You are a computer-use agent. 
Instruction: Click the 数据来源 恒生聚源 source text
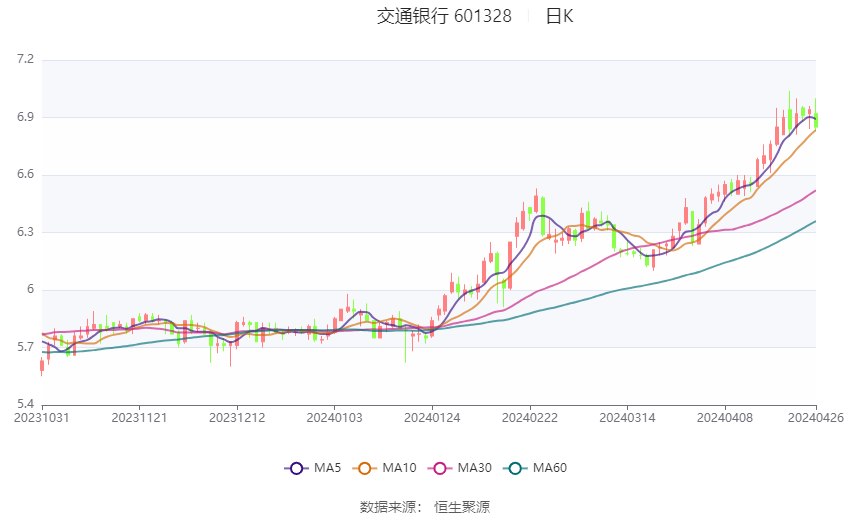coord(424,507)
